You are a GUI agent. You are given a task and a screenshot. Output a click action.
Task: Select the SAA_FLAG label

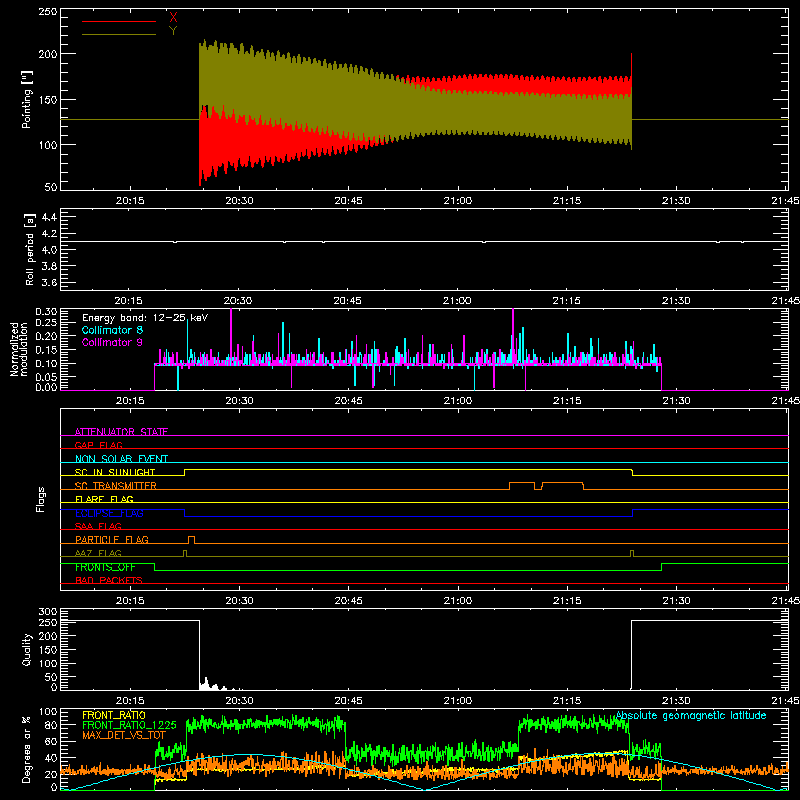click(x=98, y=526)
